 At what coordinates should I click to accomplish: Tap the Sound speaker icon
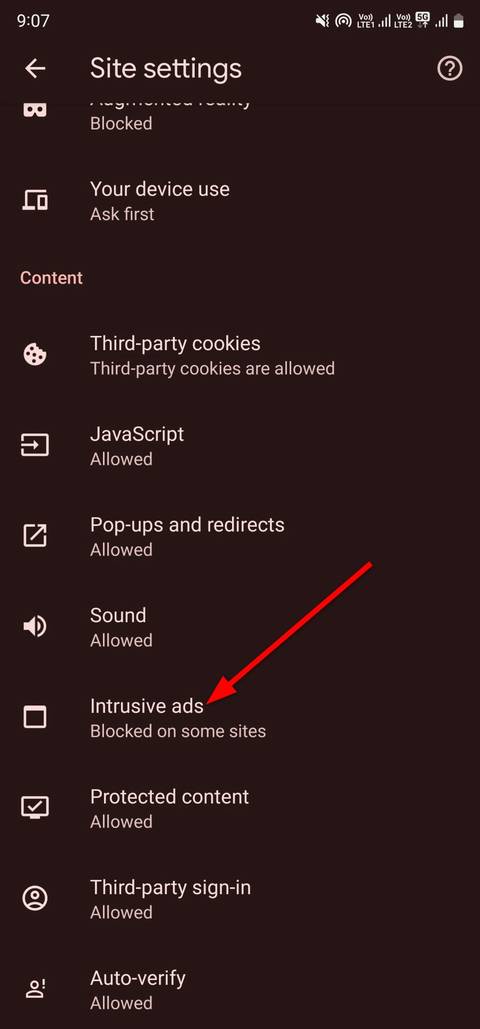(x=35, y=627)
